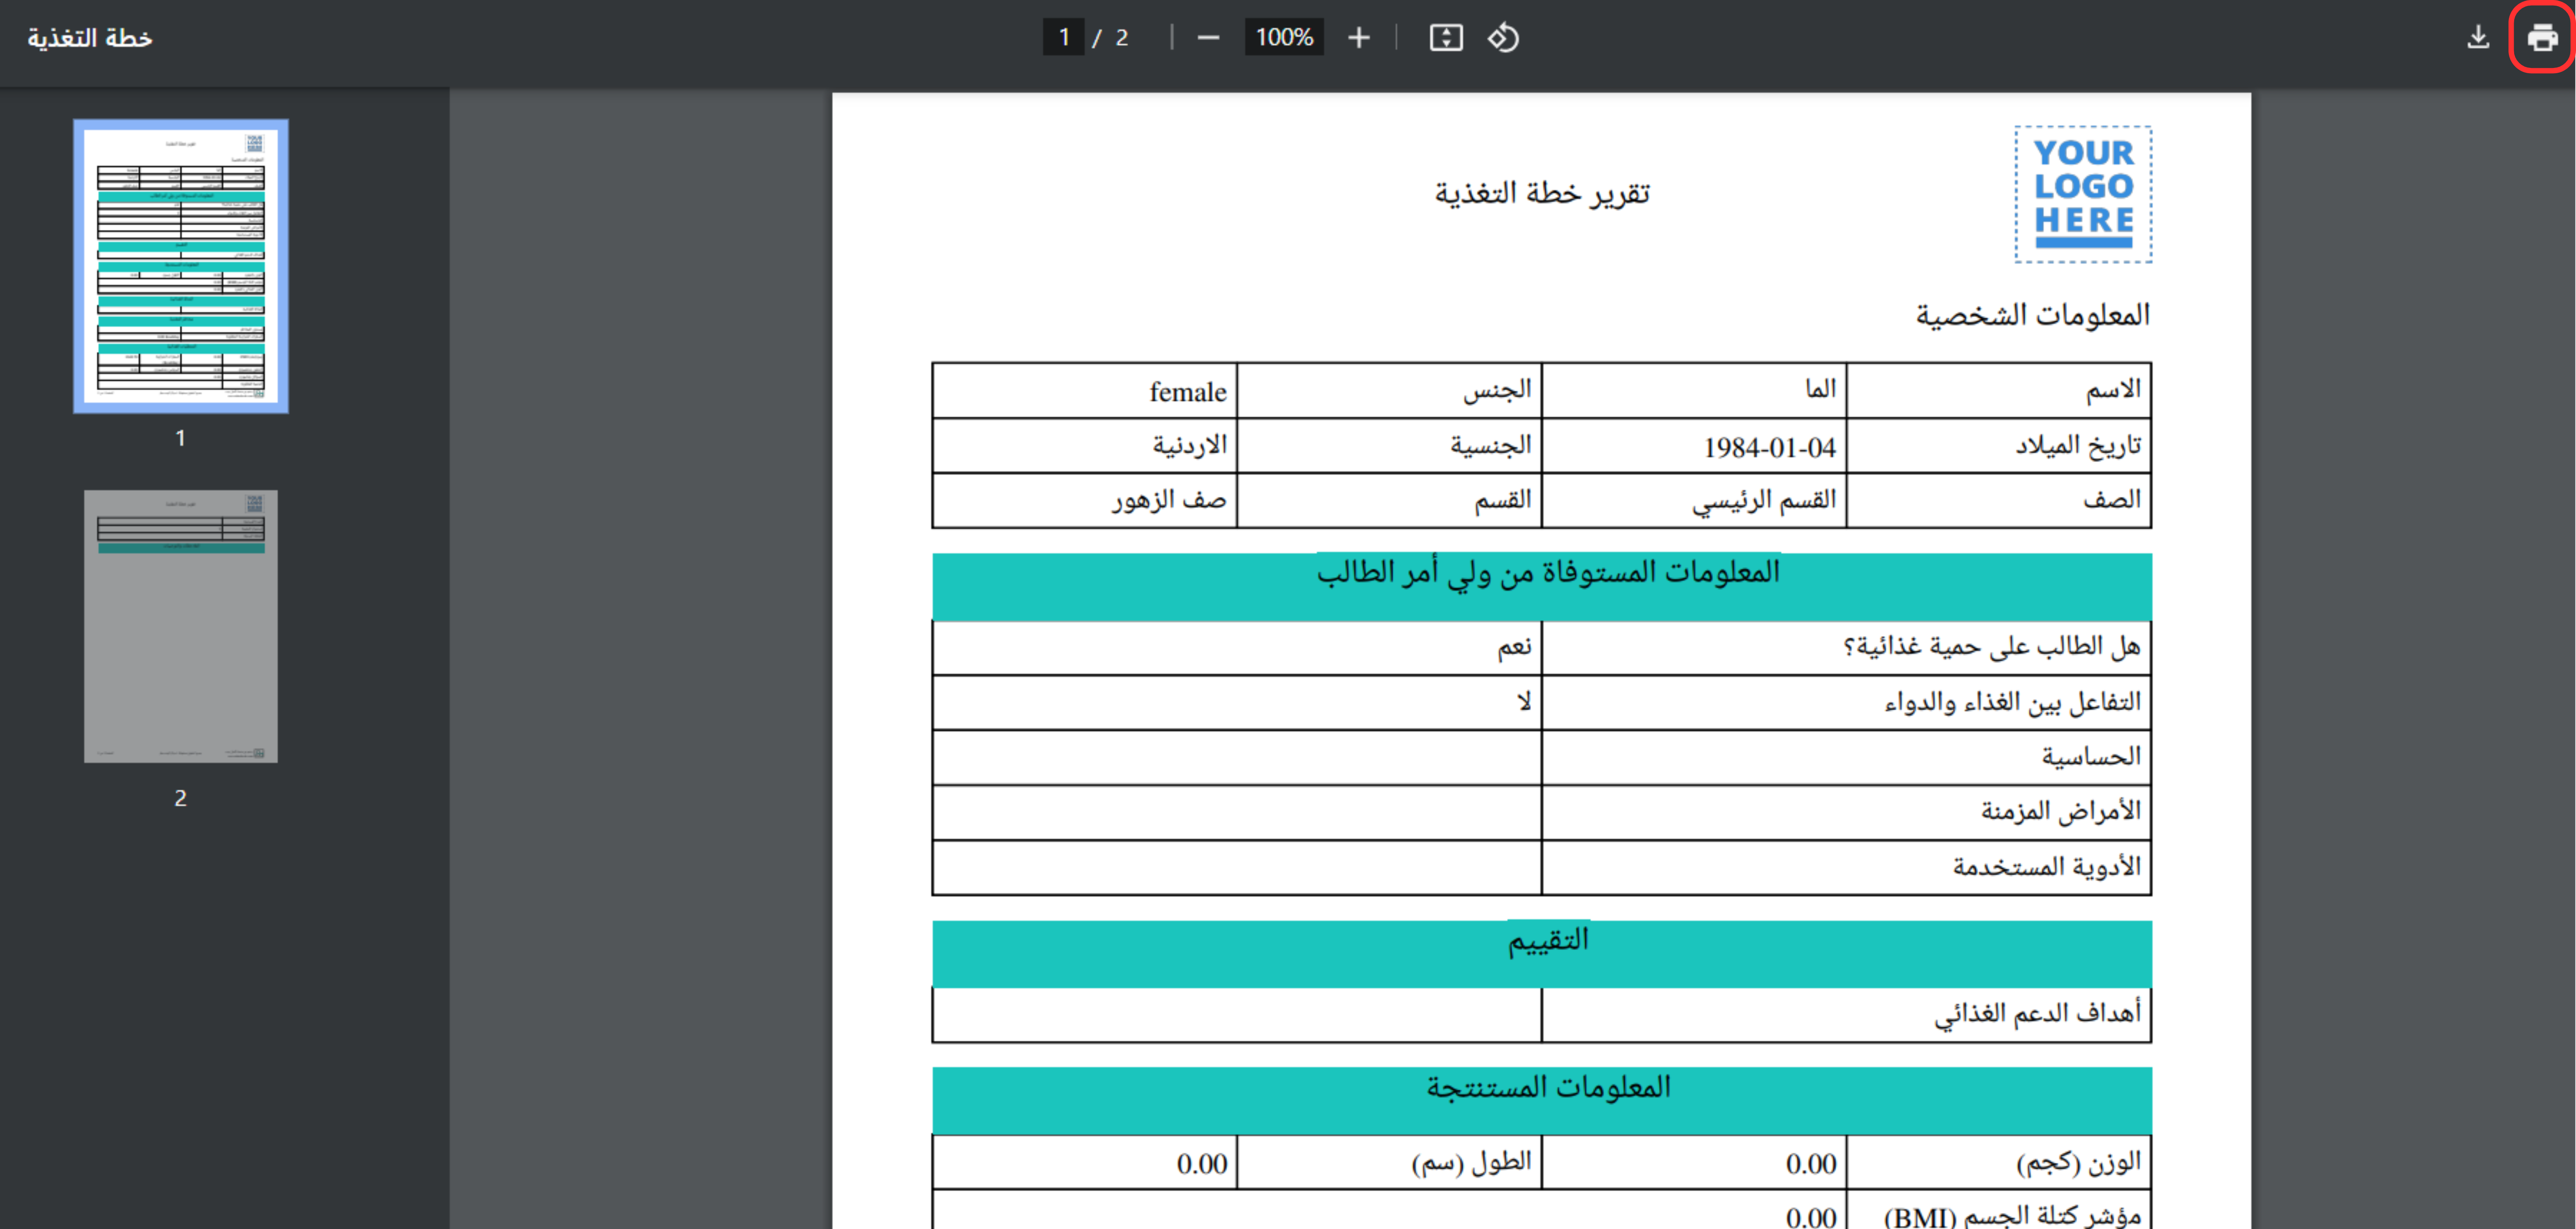Click the label الأمراض المزمنة
Screen dimensions: 2576x1229
tap(2061, 811)
